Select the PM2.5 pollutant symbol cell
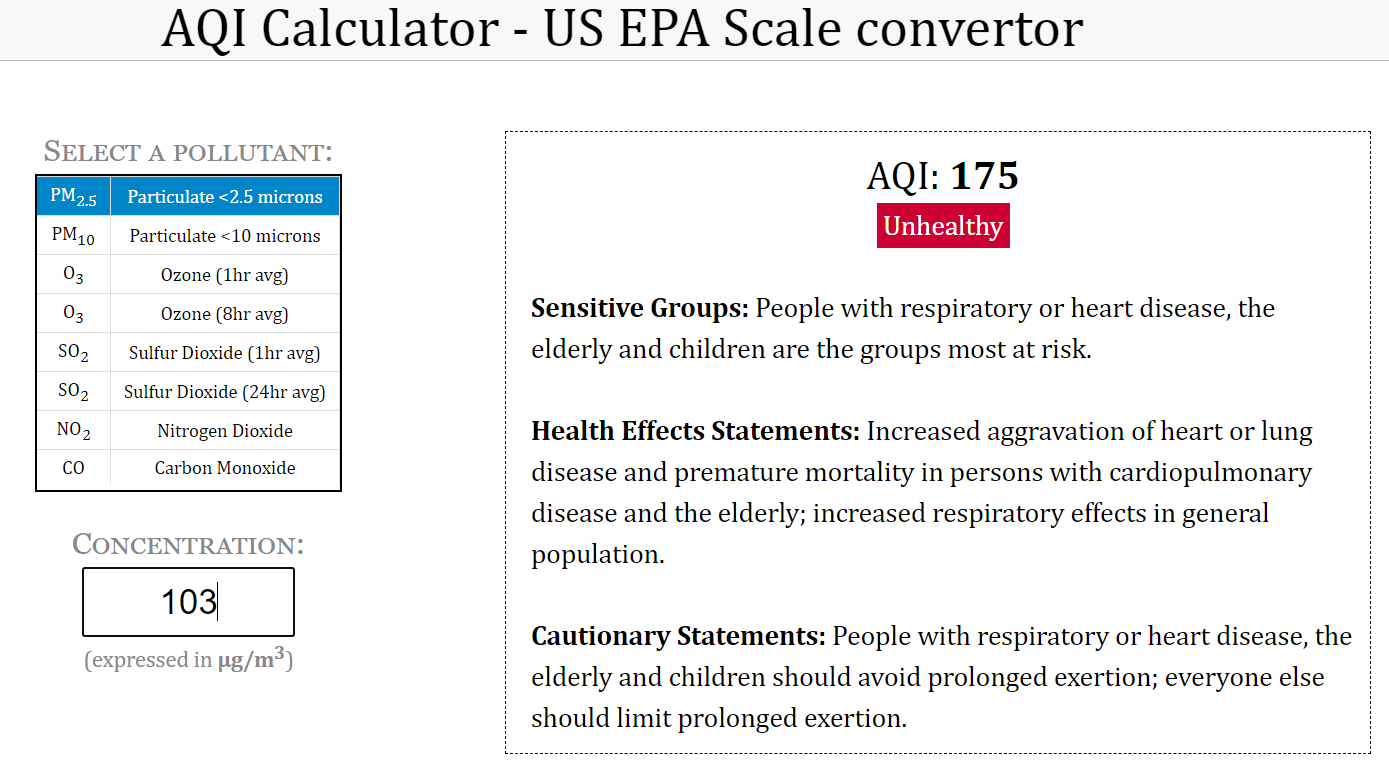The width and height of the screenshot is (1389, 771). (74, 197)
